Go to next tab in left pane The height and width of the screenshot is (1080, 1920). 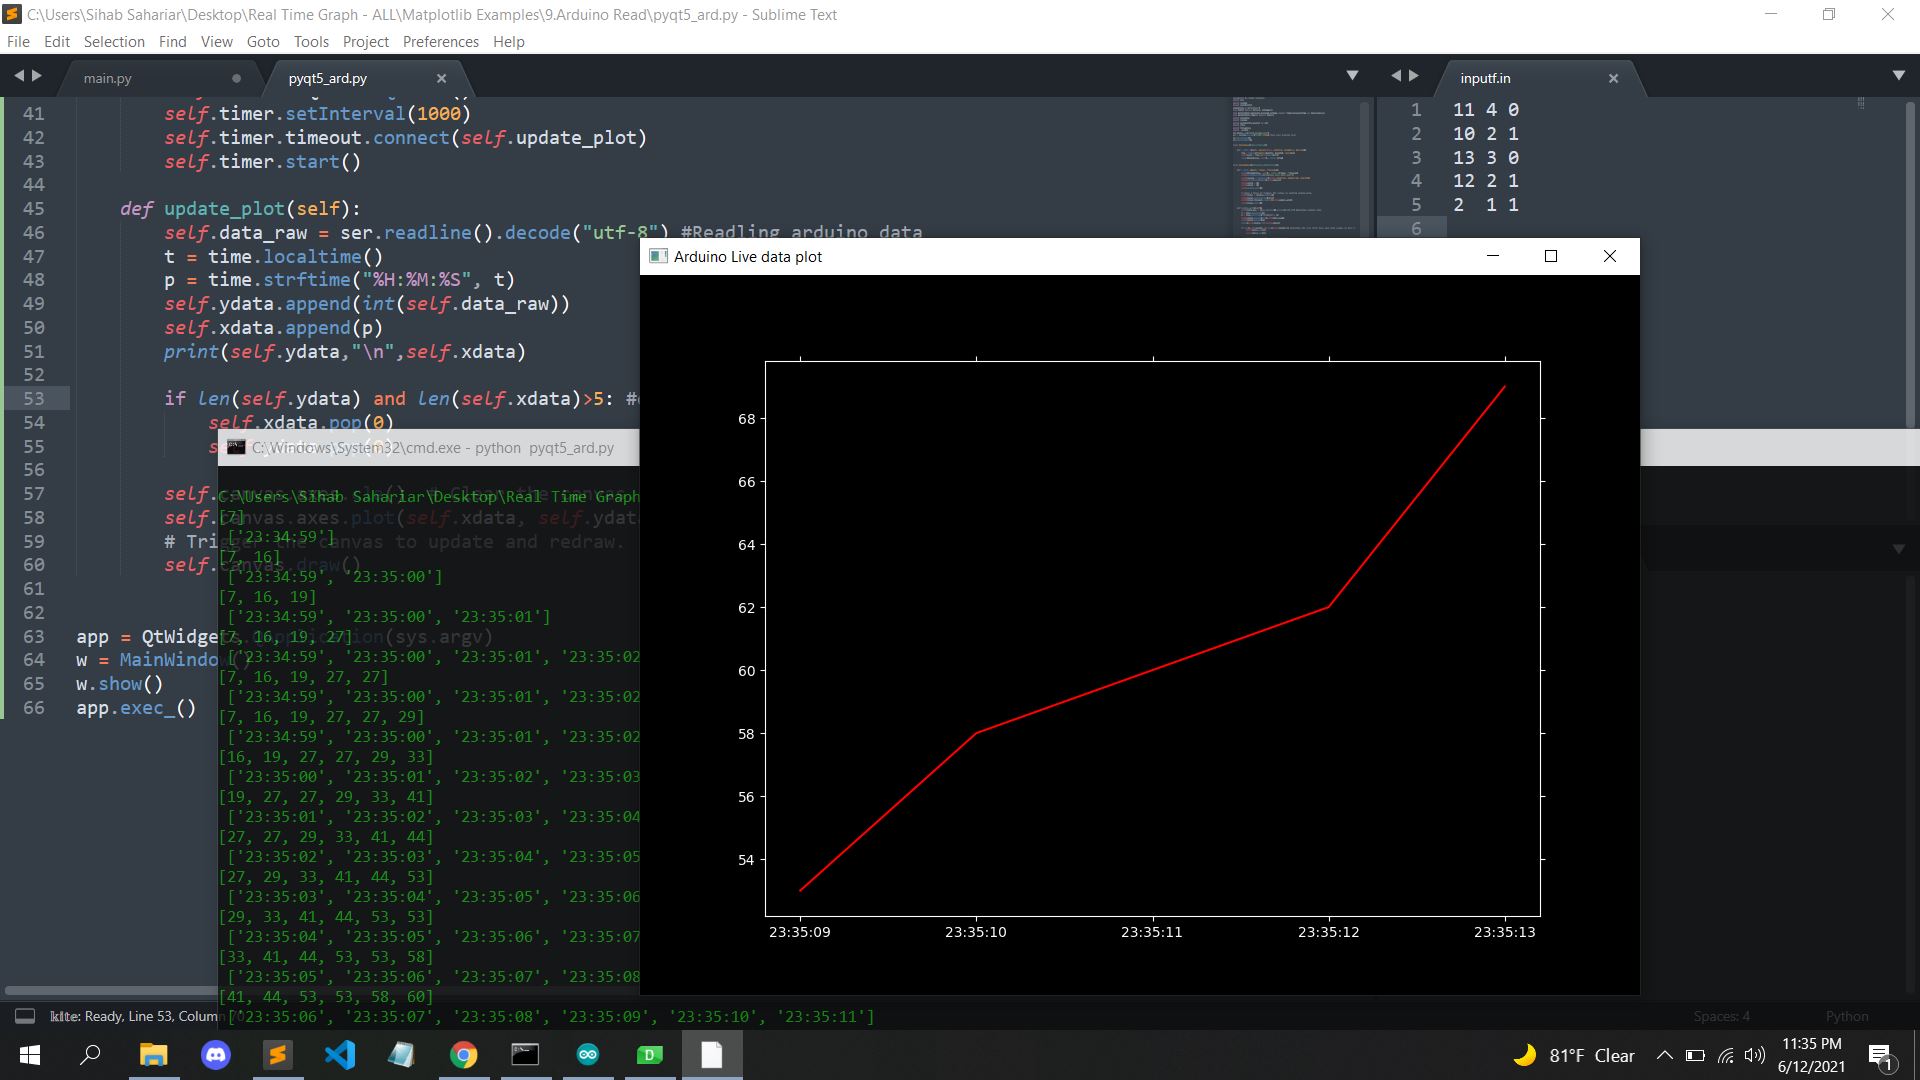click(x=37, y=76)
